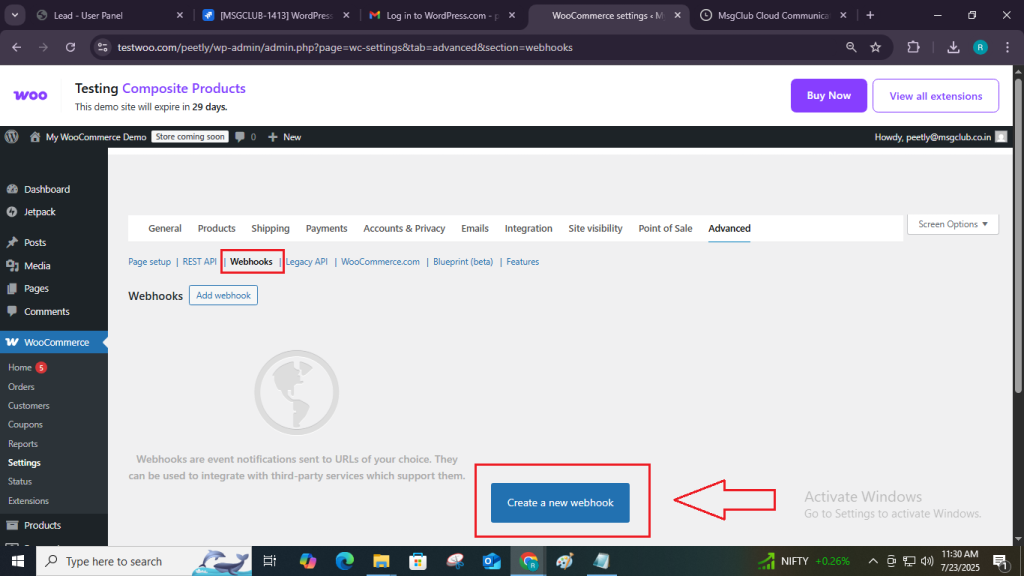Viewport: 1024px width, 576px height.
Task: Click the Create a new webhook button
Action: click(560, 503)
